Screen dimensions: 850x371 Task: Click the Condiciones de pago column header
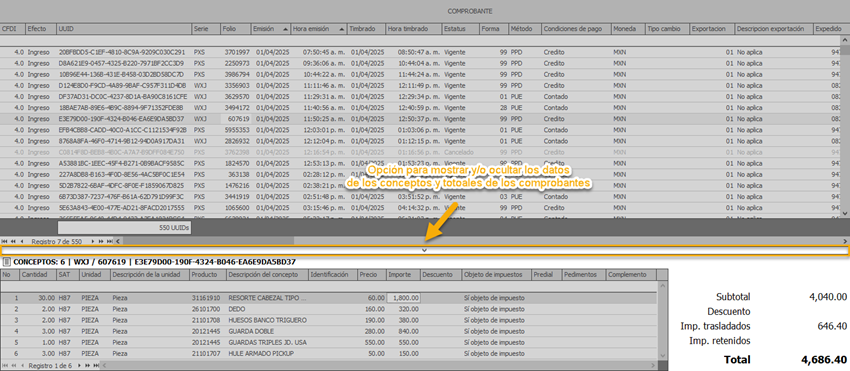coord(576,29)
